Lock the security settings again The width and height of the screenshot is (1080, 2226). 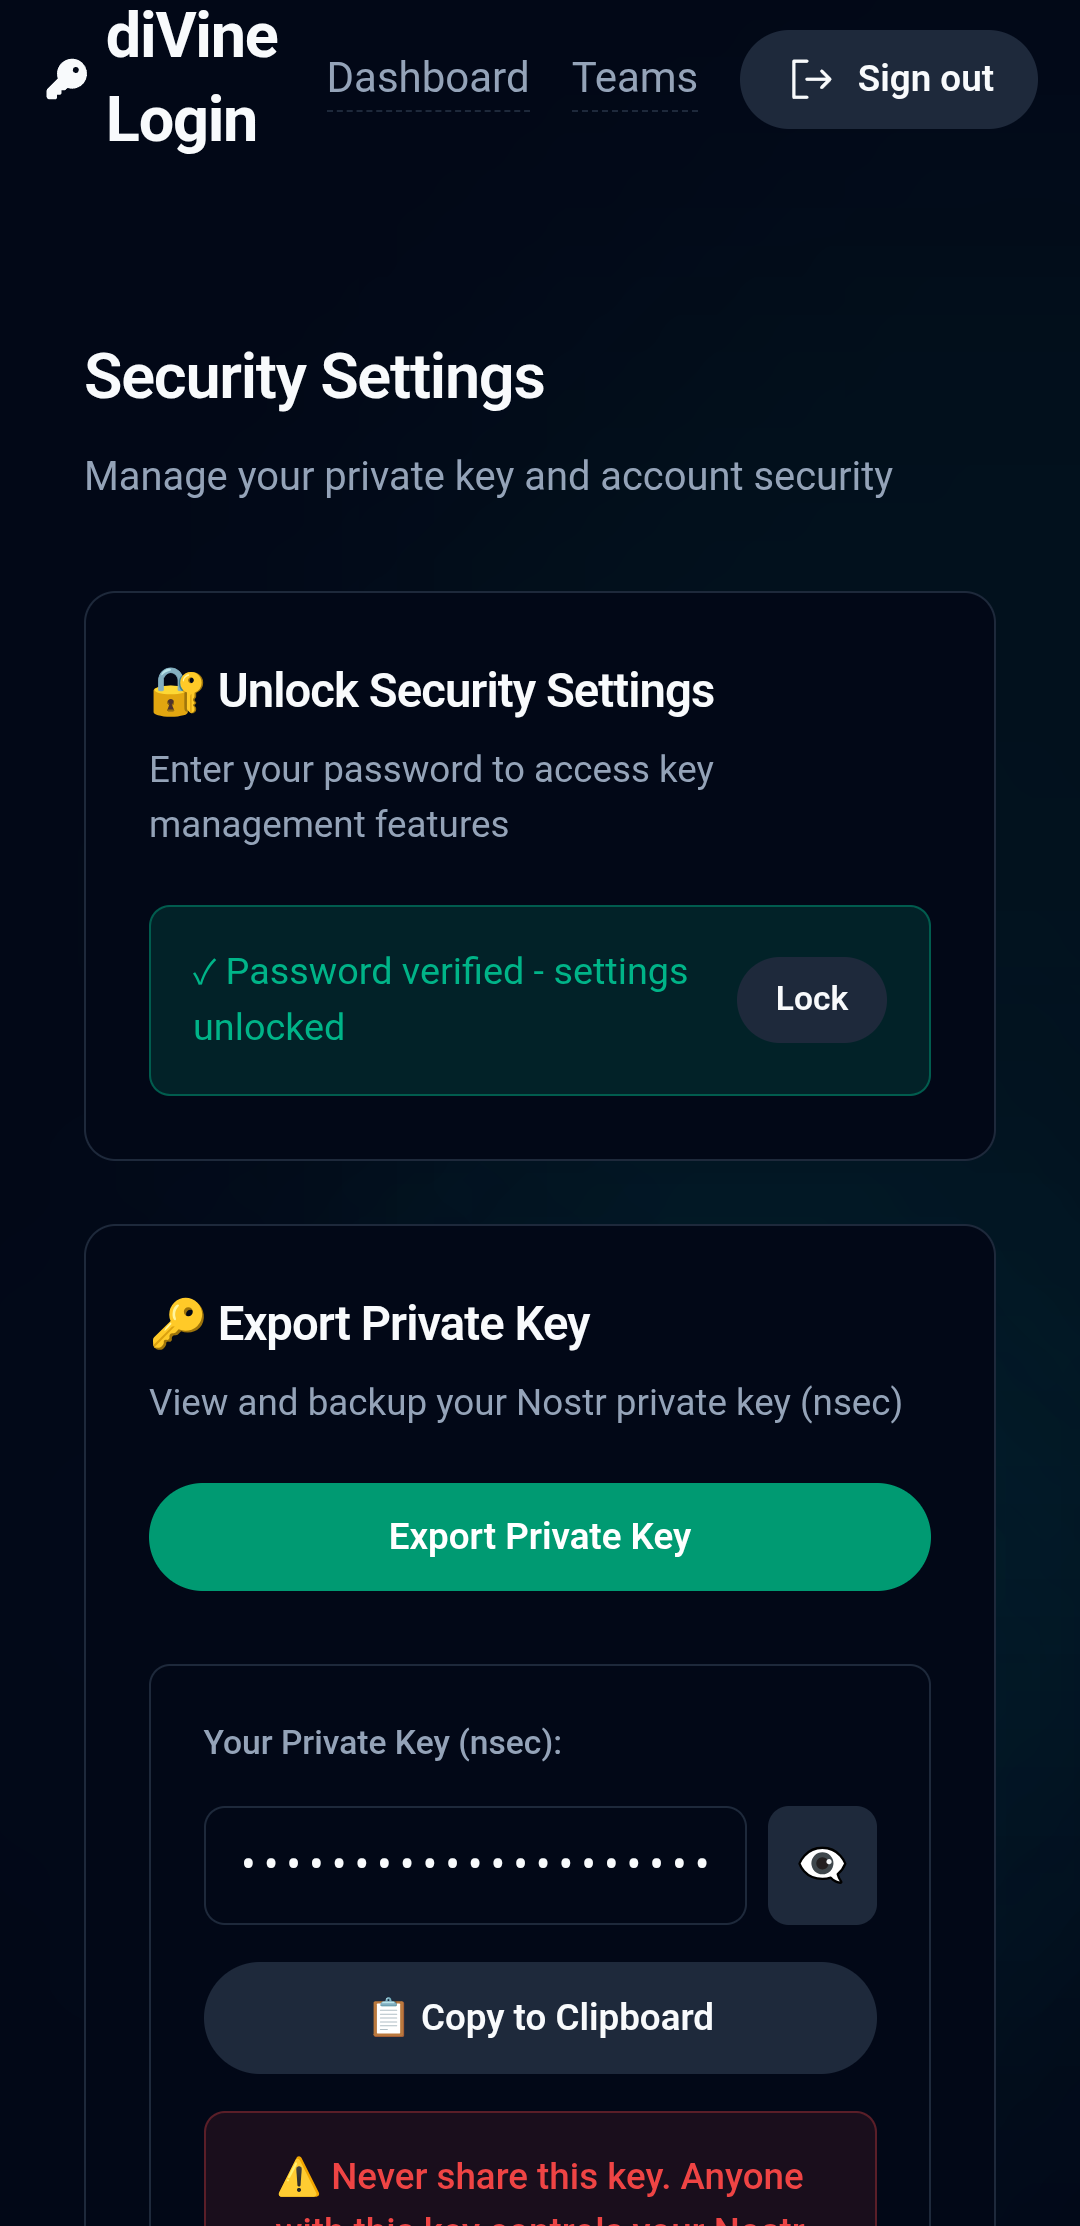click(x=811, y=999)
